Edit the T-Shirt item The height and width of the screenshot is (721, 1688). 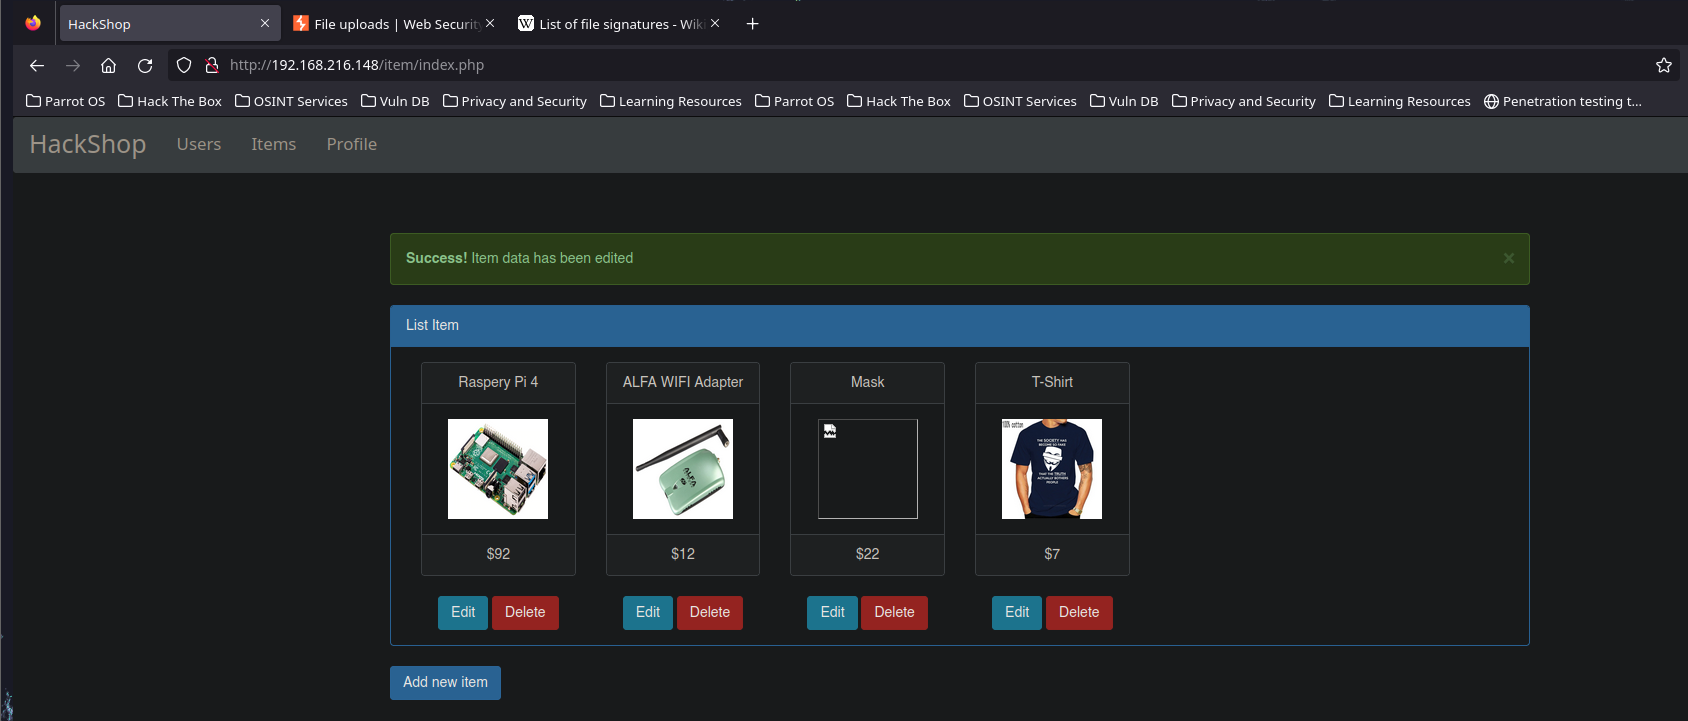click(x=1017, y=613)
